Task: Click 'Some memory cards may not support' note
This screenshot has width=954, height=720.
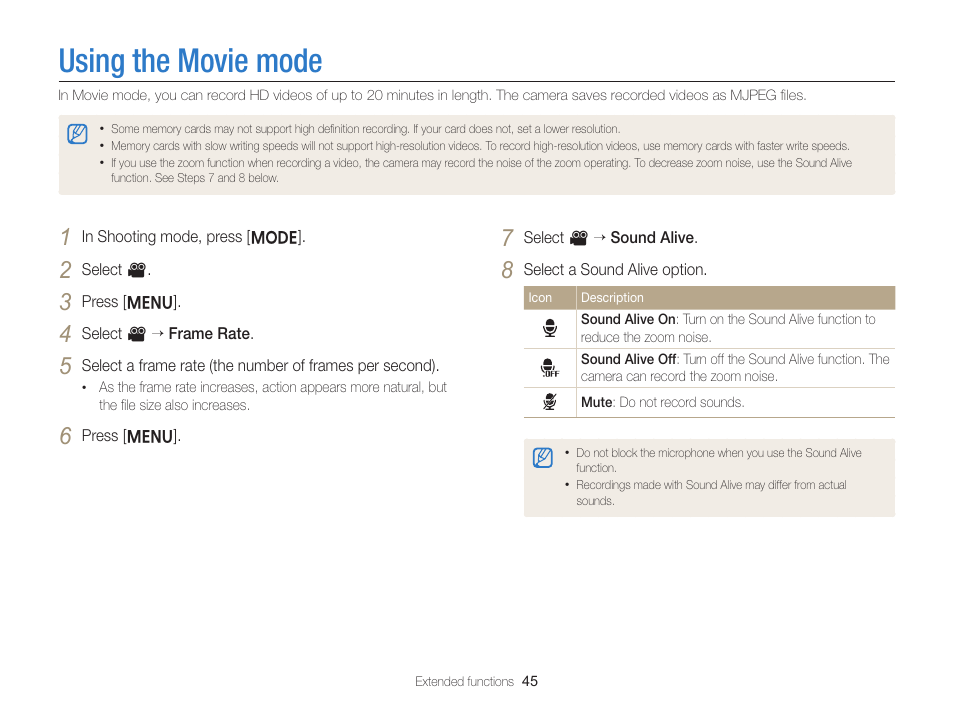Action: (366, 129)
